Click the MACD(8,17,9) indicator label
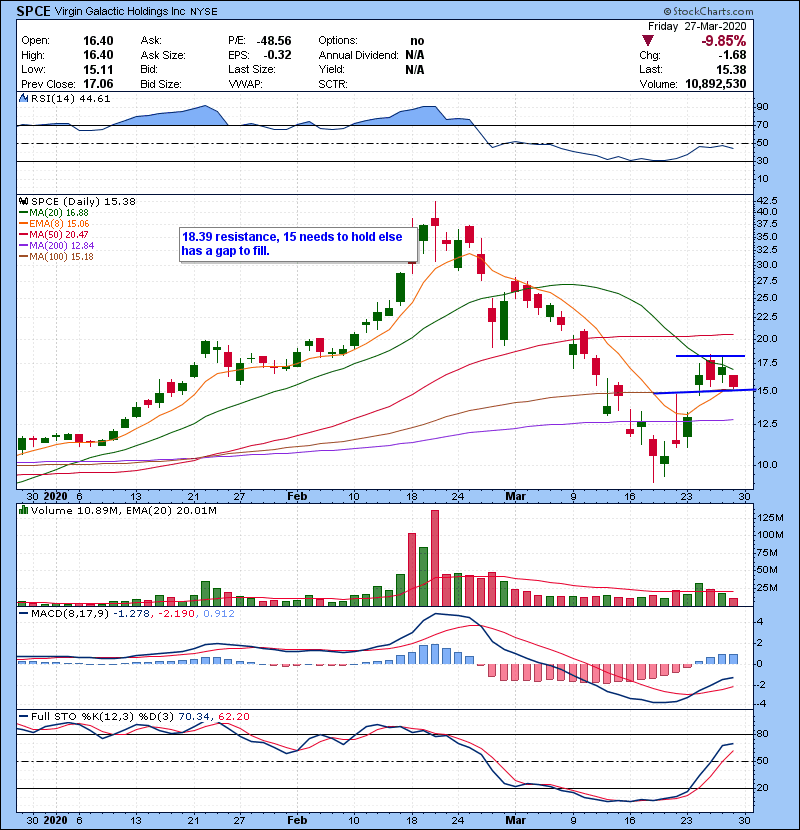This screenshot has height=830, width=800. coord(70,614)
